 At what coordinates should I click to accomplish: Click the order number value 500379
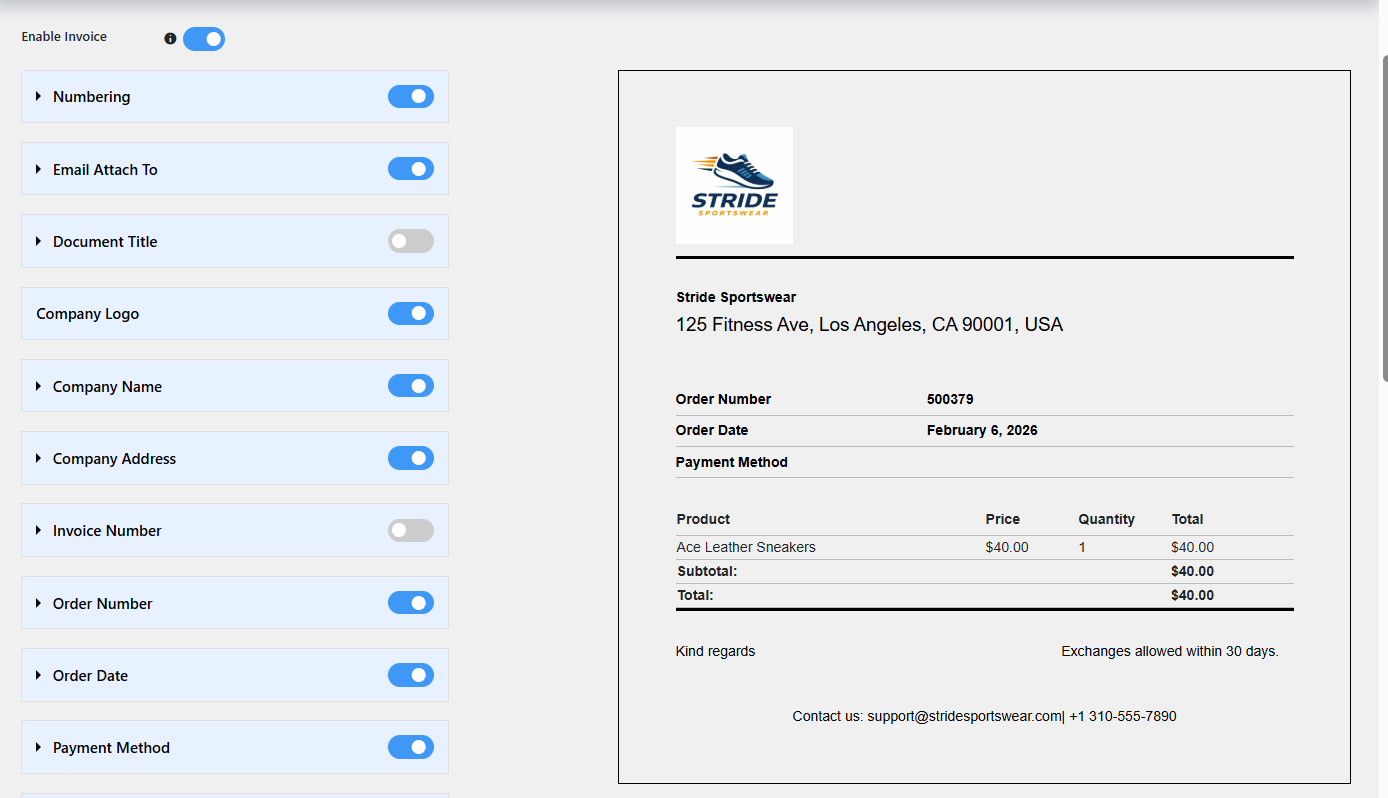[x=950, y=399]
